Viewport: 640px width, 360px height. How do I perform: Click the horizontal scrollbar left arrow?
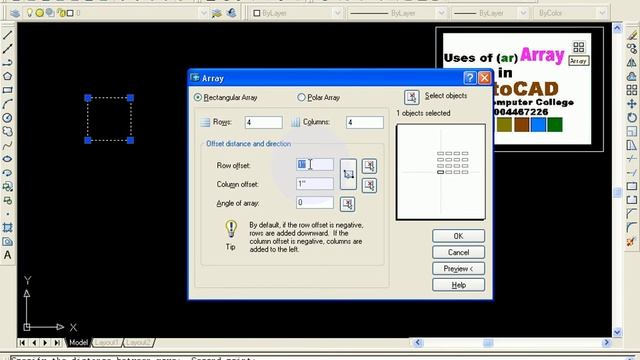coord(417,342)
